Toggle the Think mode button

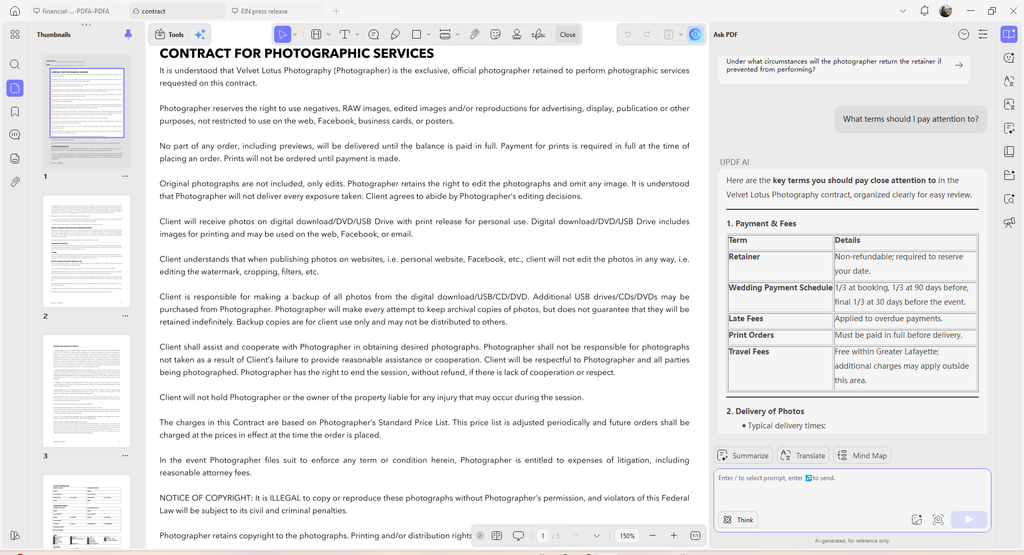[739, 520]
